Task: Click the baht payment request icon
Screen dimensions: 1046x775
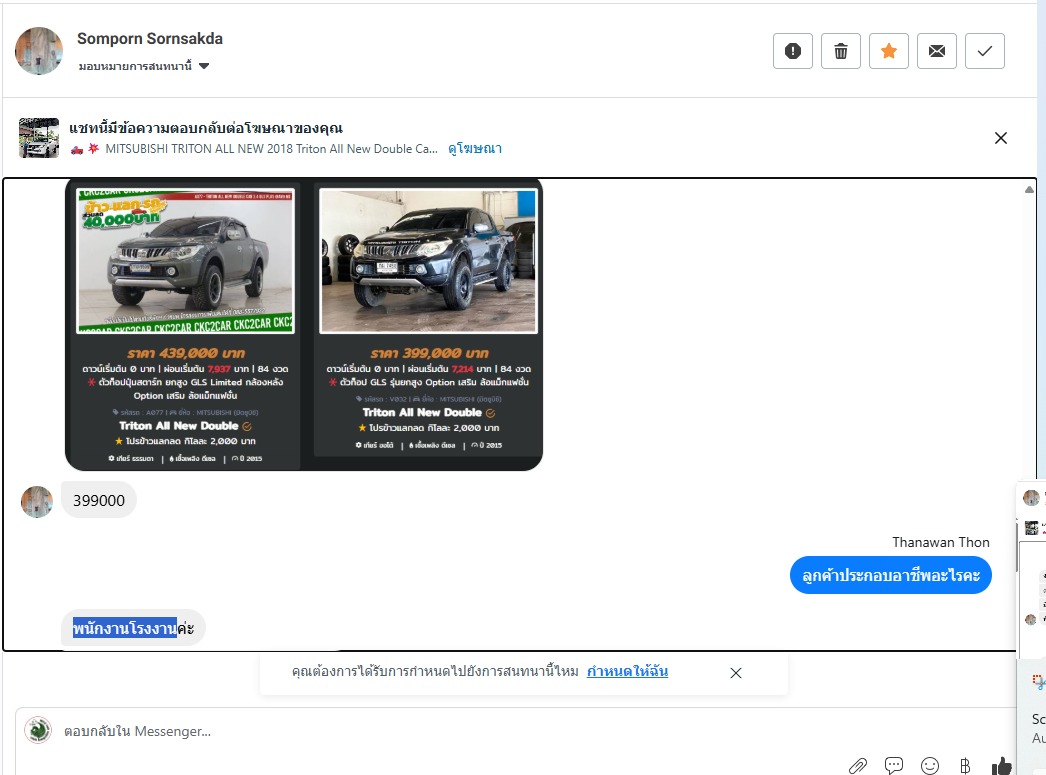Action: tap(965, 766)
